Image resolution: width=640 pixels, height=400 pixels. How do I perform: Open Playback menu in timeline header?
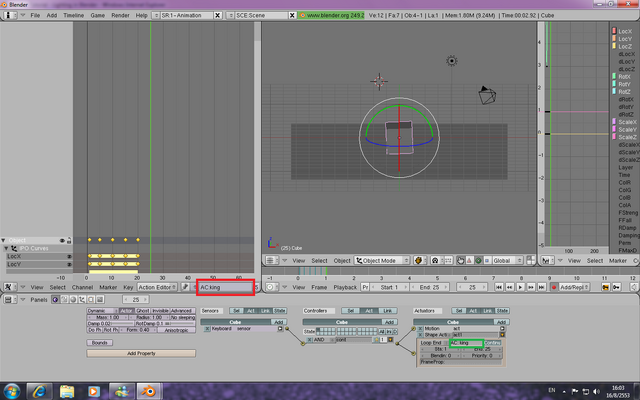(345, 287)
